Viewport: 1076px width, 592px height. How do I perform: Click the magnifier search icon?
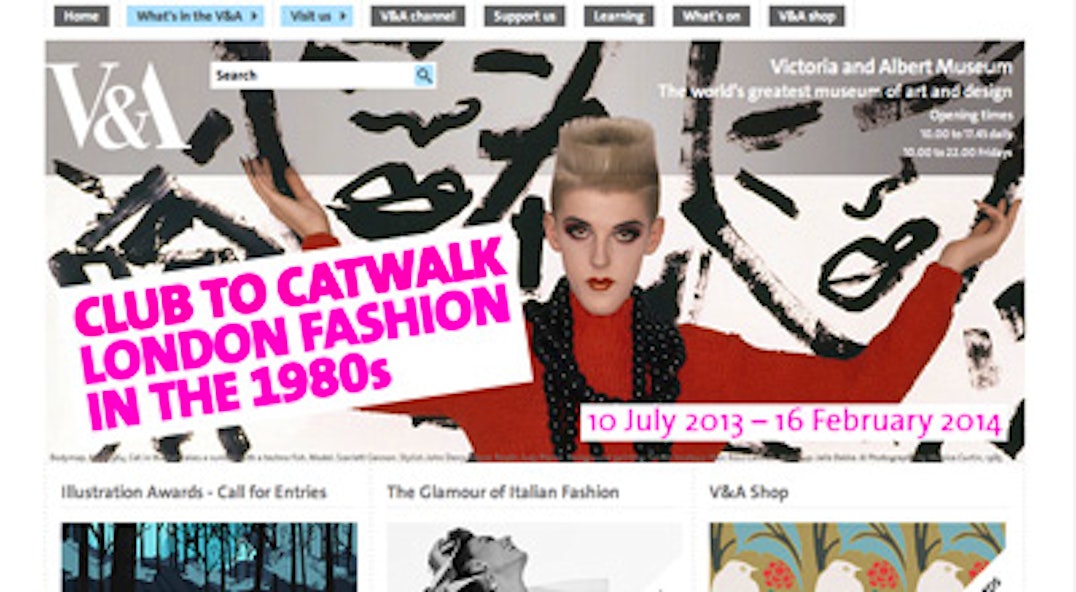click(x=424, y=75)
